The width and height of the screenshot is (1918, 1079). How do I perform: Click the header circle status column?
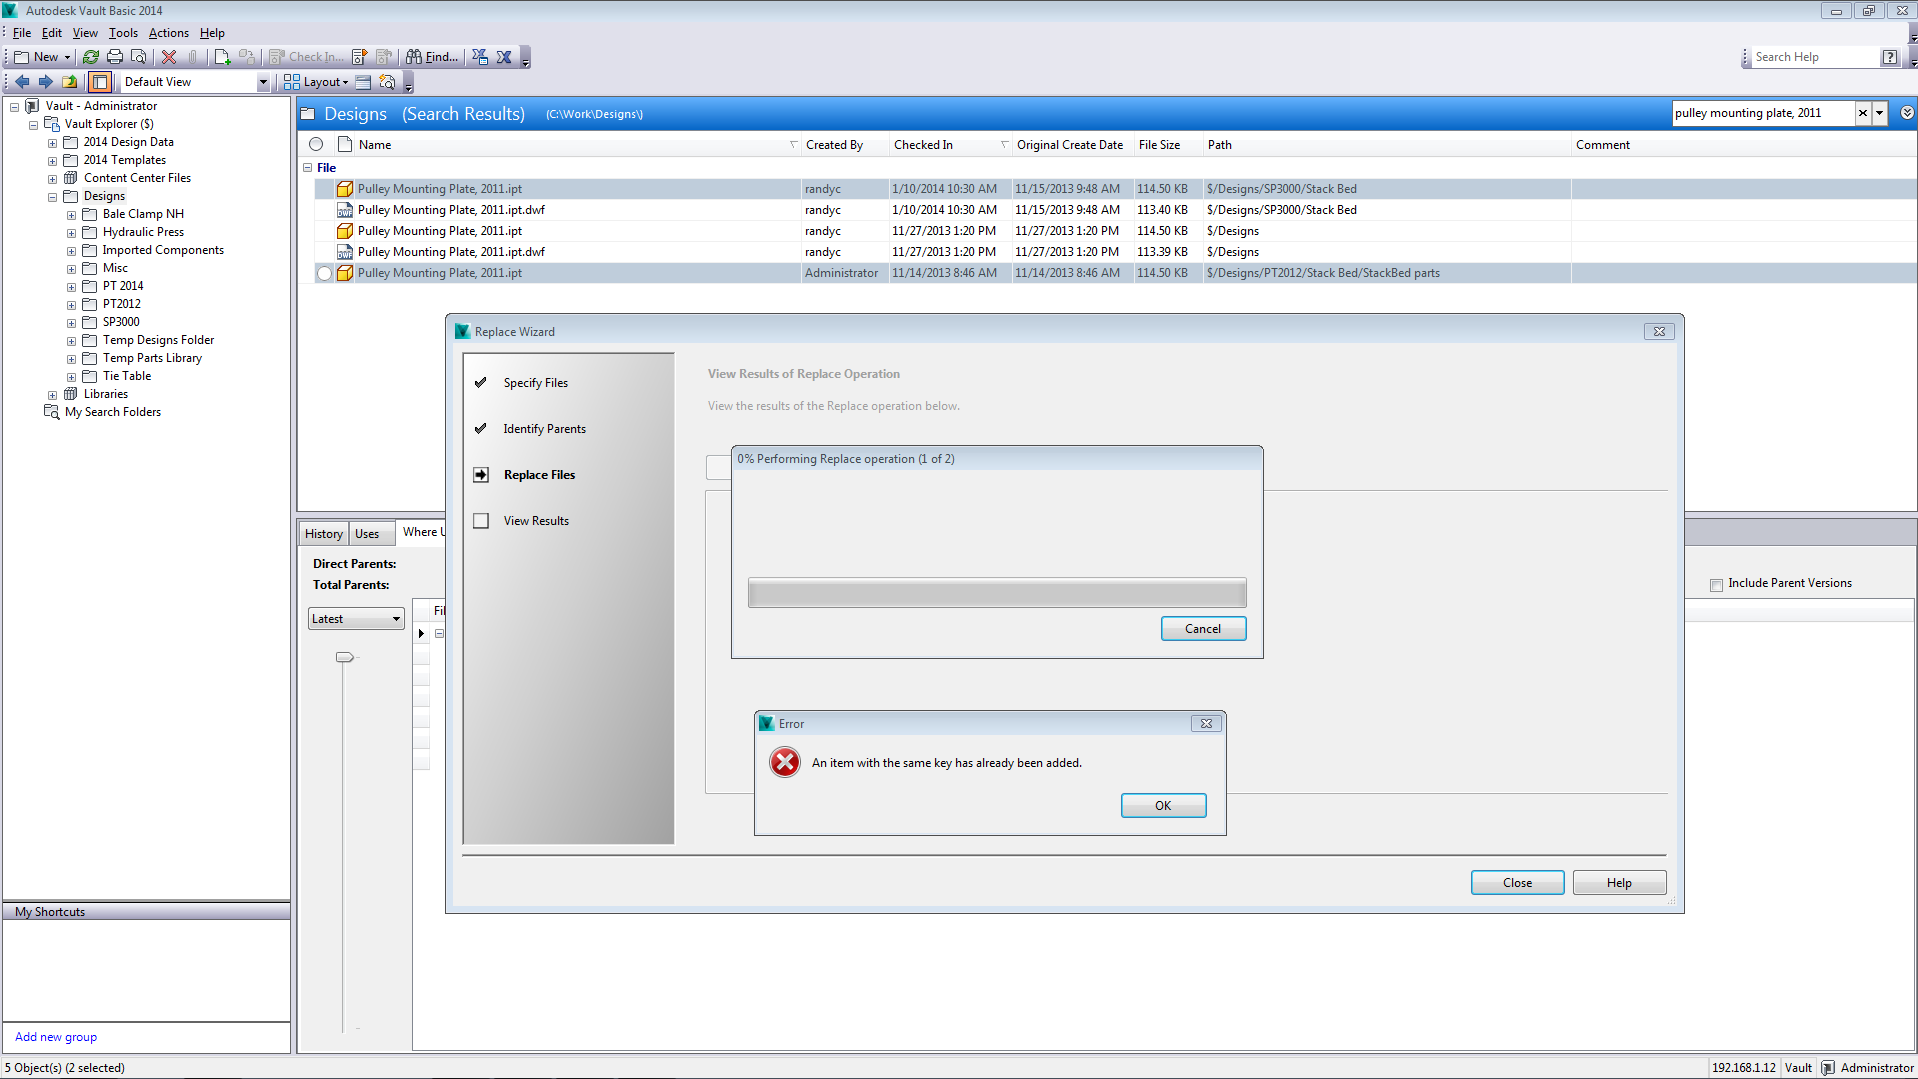(x=316, y=144)
